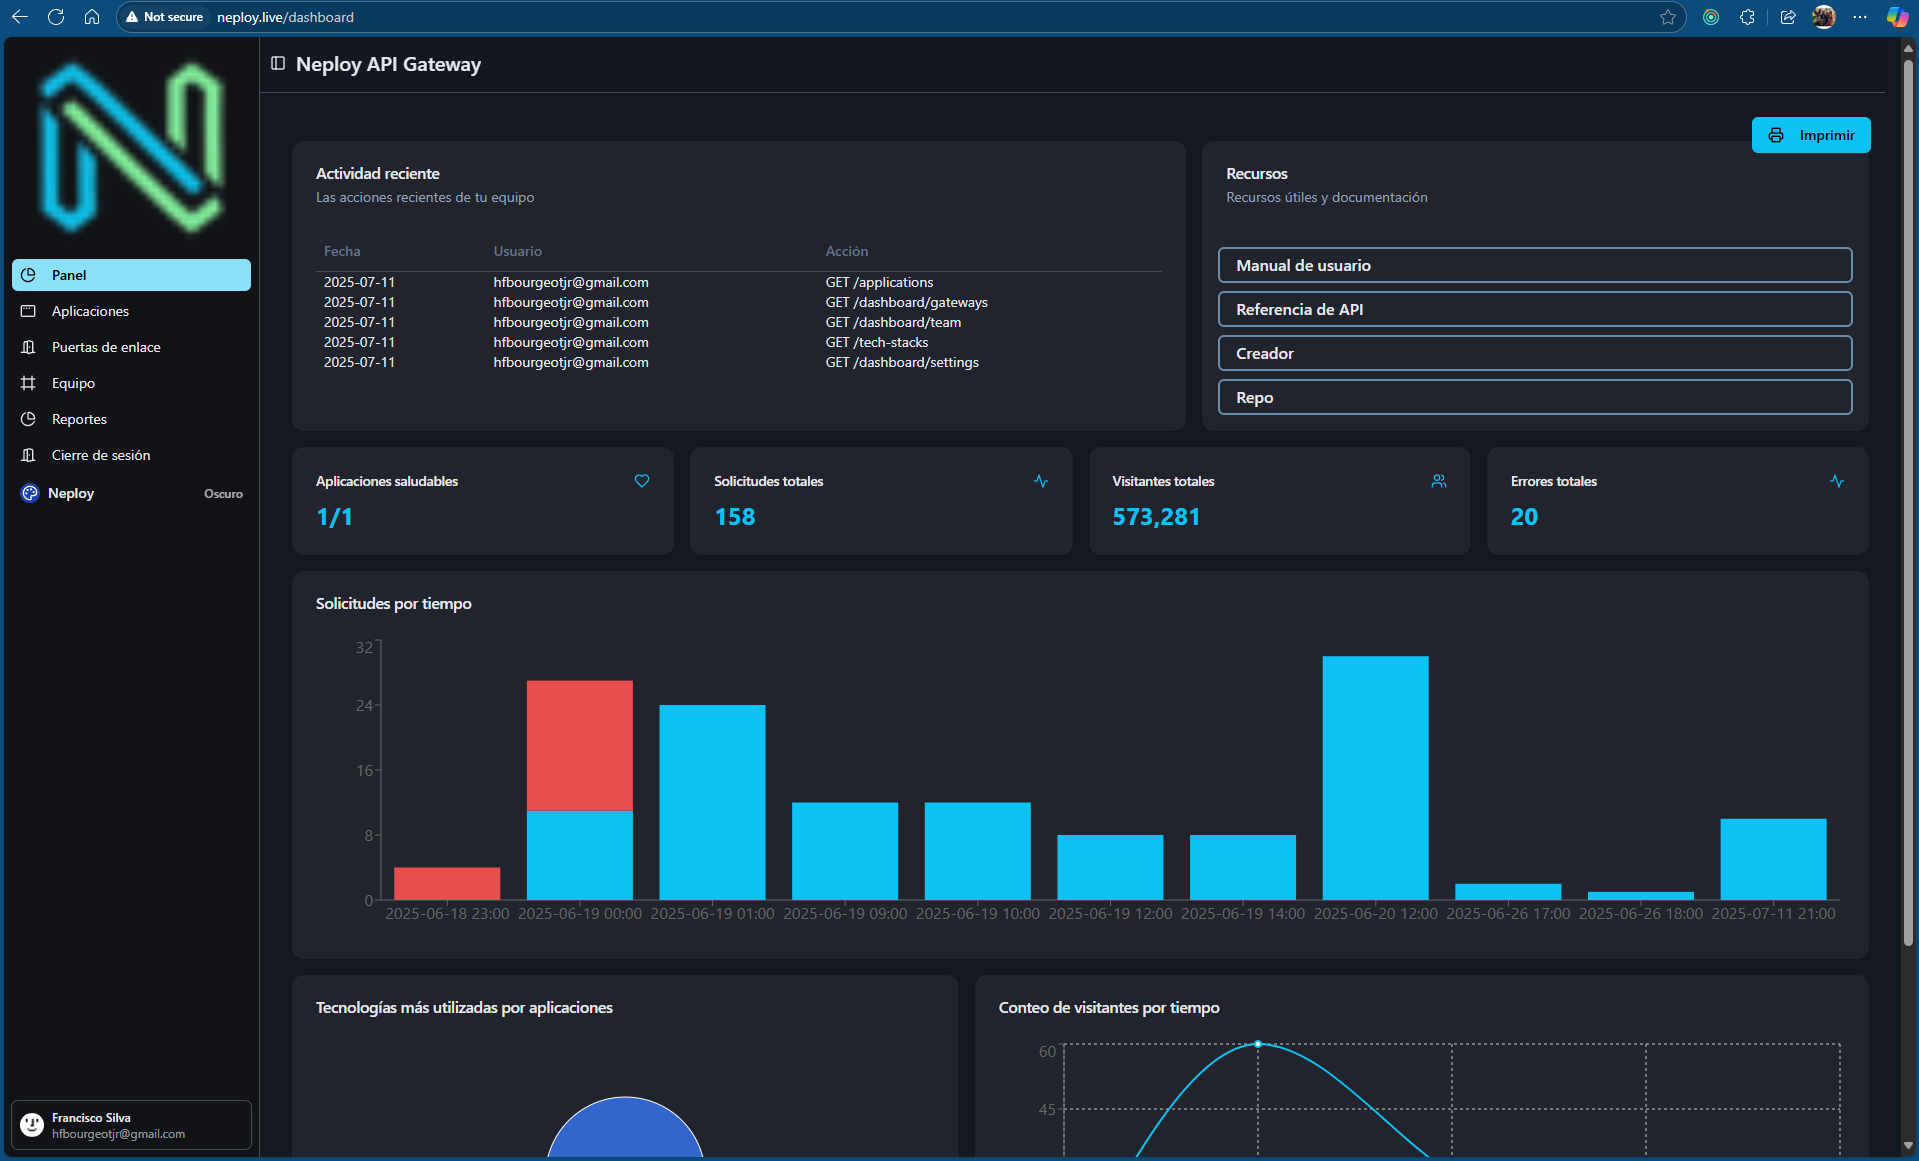Open the Creador resource link
This screenshot has height=1161, width=1919.
click(x=1535, y=353)
